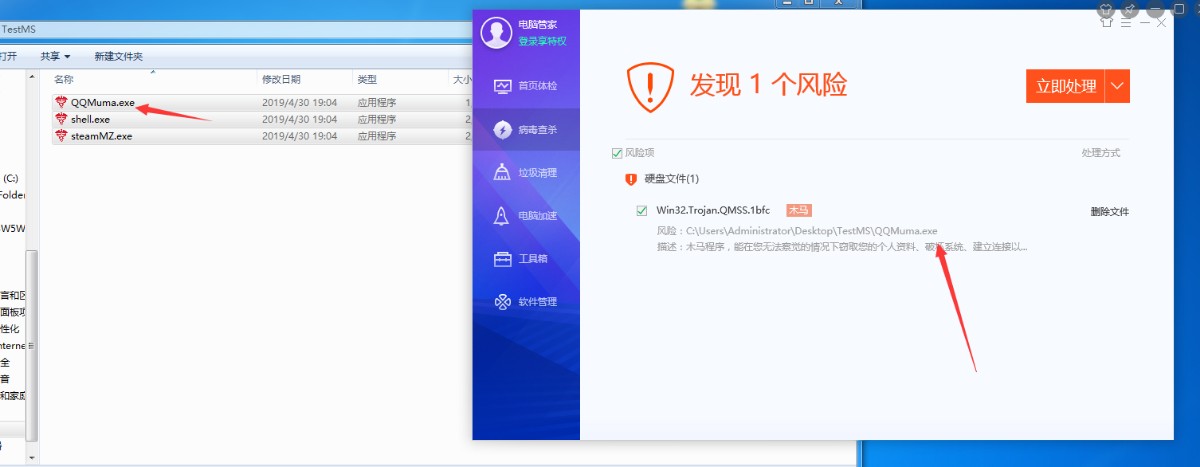This screenshot has height=467, width=1200.
Task: Click the 登录享特权 login link
Action: tap(542, 41)
